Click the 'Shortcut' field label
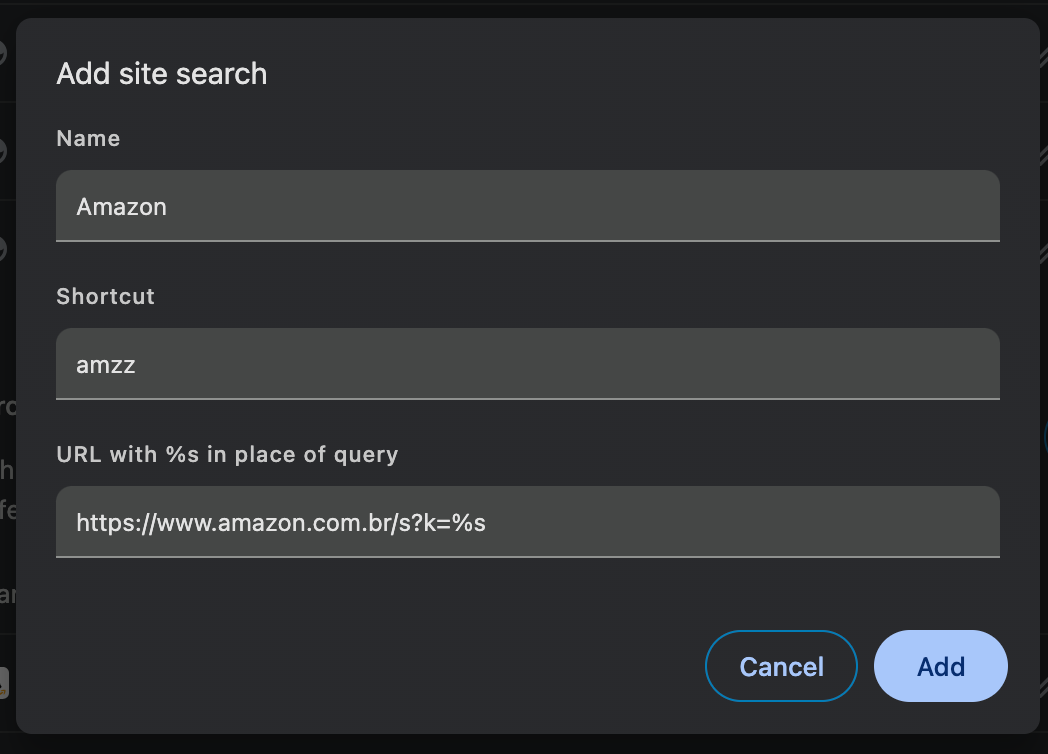Image resolution: width=1048 pixels, height=754 pixels. (x=106, y=296)
